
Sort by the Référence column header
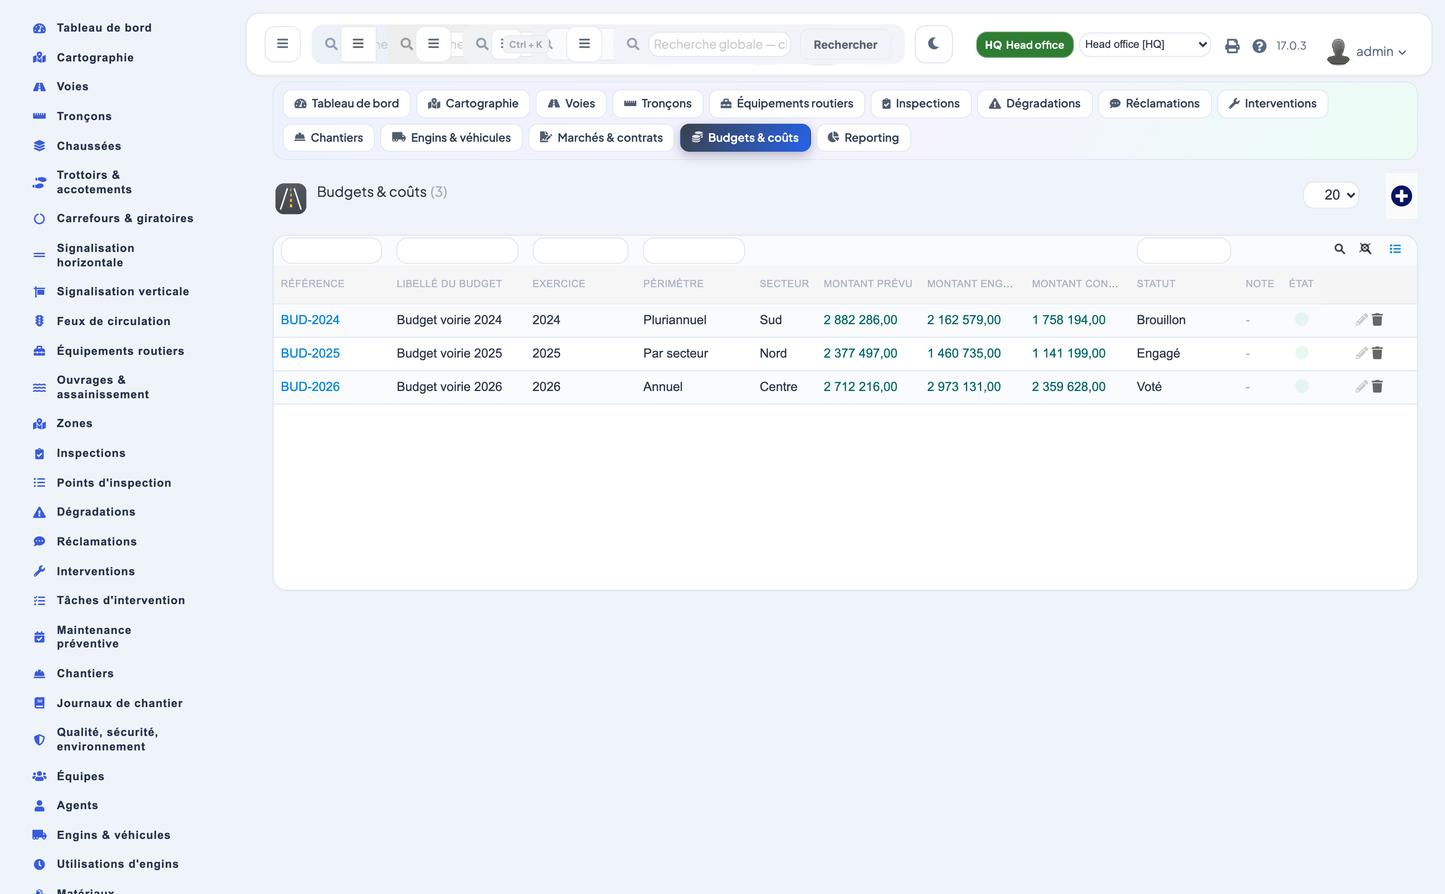(x=312, y=284)
